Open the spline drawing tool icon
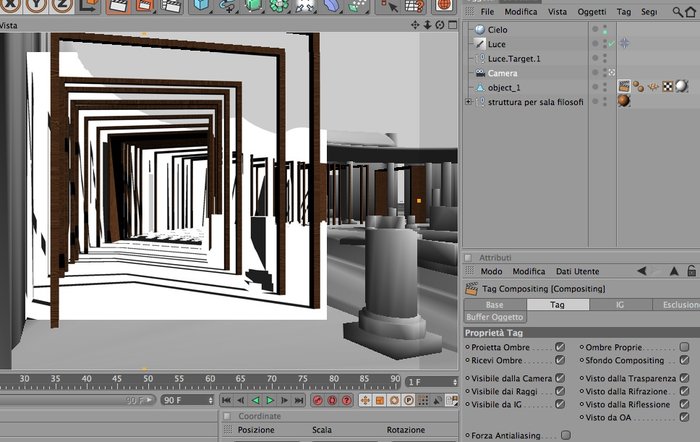 pos(227,5)
